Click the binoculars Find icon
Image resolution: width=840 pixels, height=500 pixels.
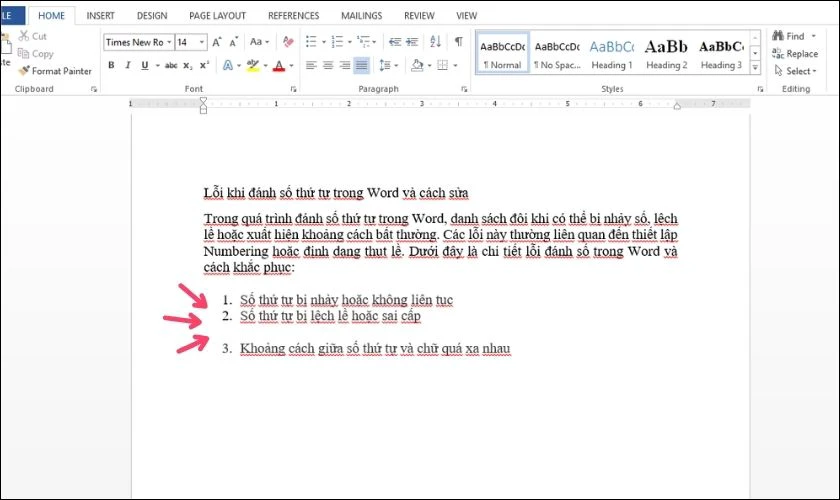pos(778,36)
